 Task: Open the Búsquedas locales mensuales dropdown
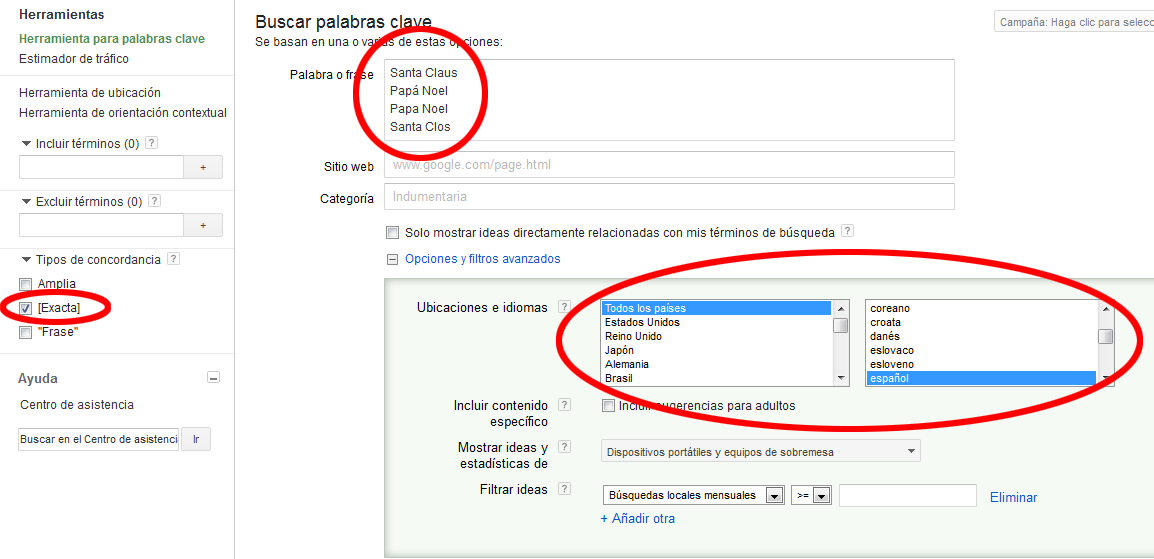coord(693,496)
